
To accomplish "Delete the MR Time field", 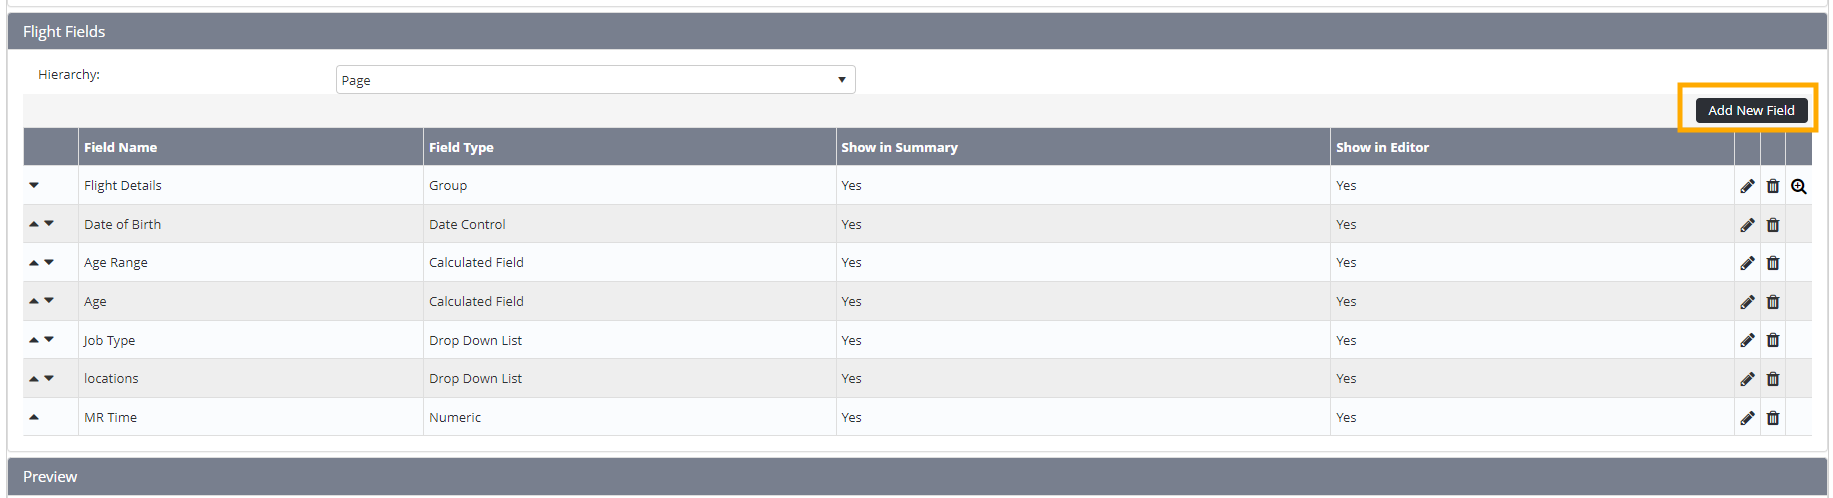I will tap(1773, 418).
